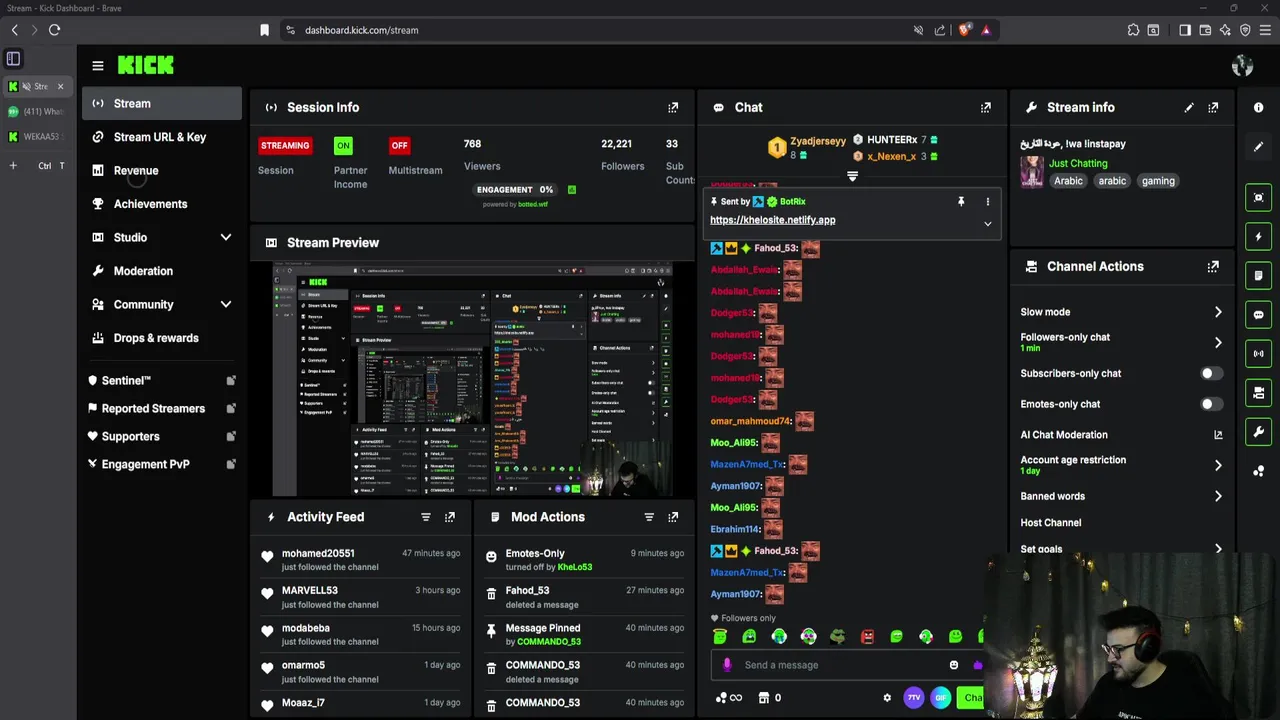Expand Account age restriction options
The width and height of the screenshot is (1280, 720).
coord(1218,465)
